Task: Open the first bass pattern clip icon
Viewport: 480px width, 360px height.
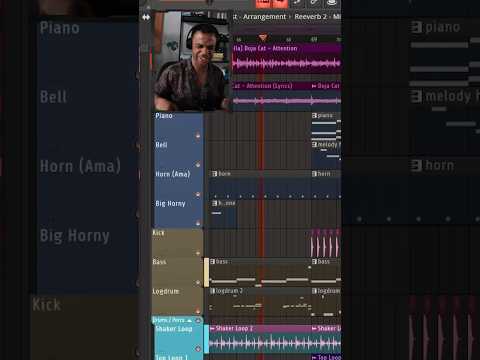Action: [213, 262]
